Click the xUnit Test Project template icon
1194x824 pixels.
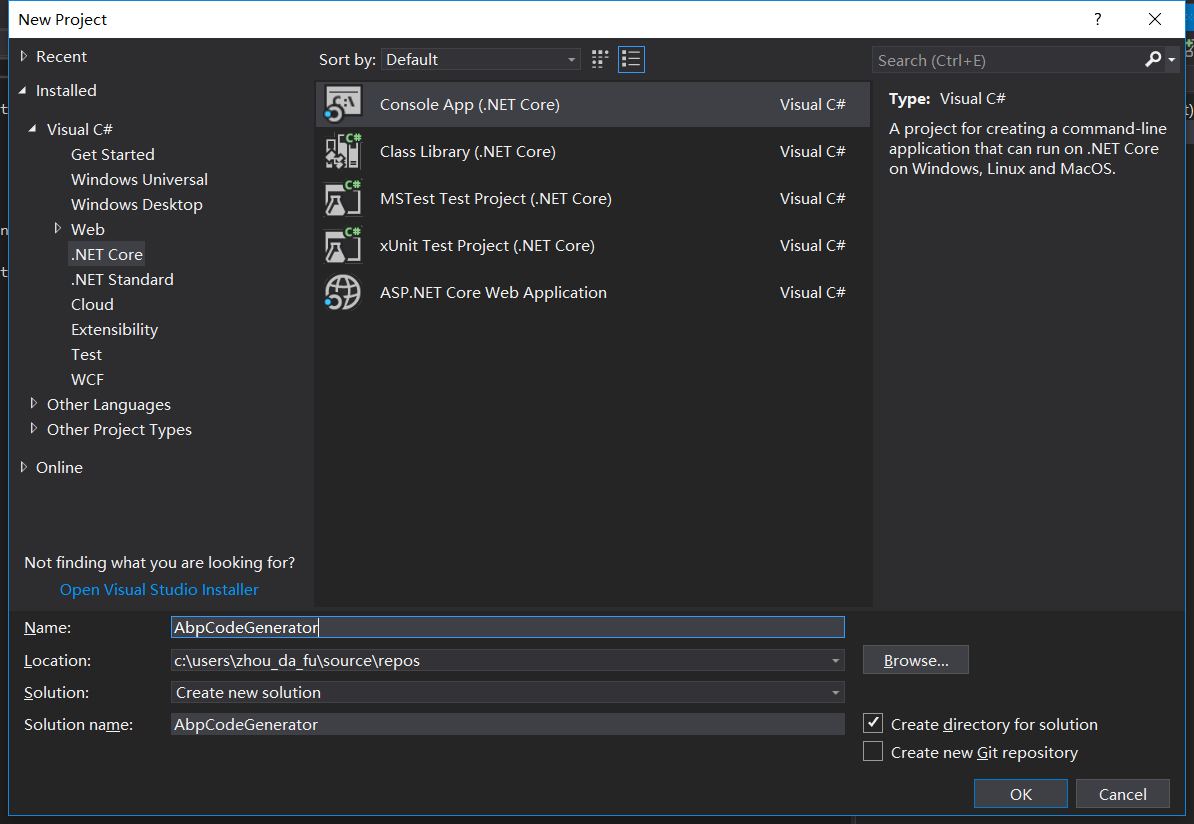tap(343, 245)
